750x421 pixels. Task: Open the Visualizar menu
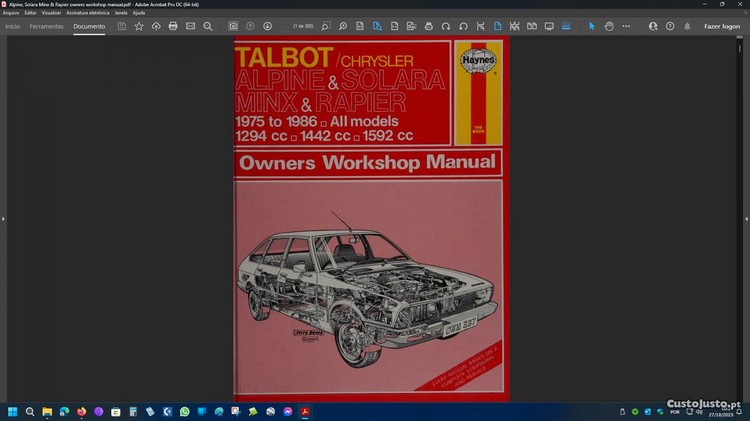coord(51,12)
